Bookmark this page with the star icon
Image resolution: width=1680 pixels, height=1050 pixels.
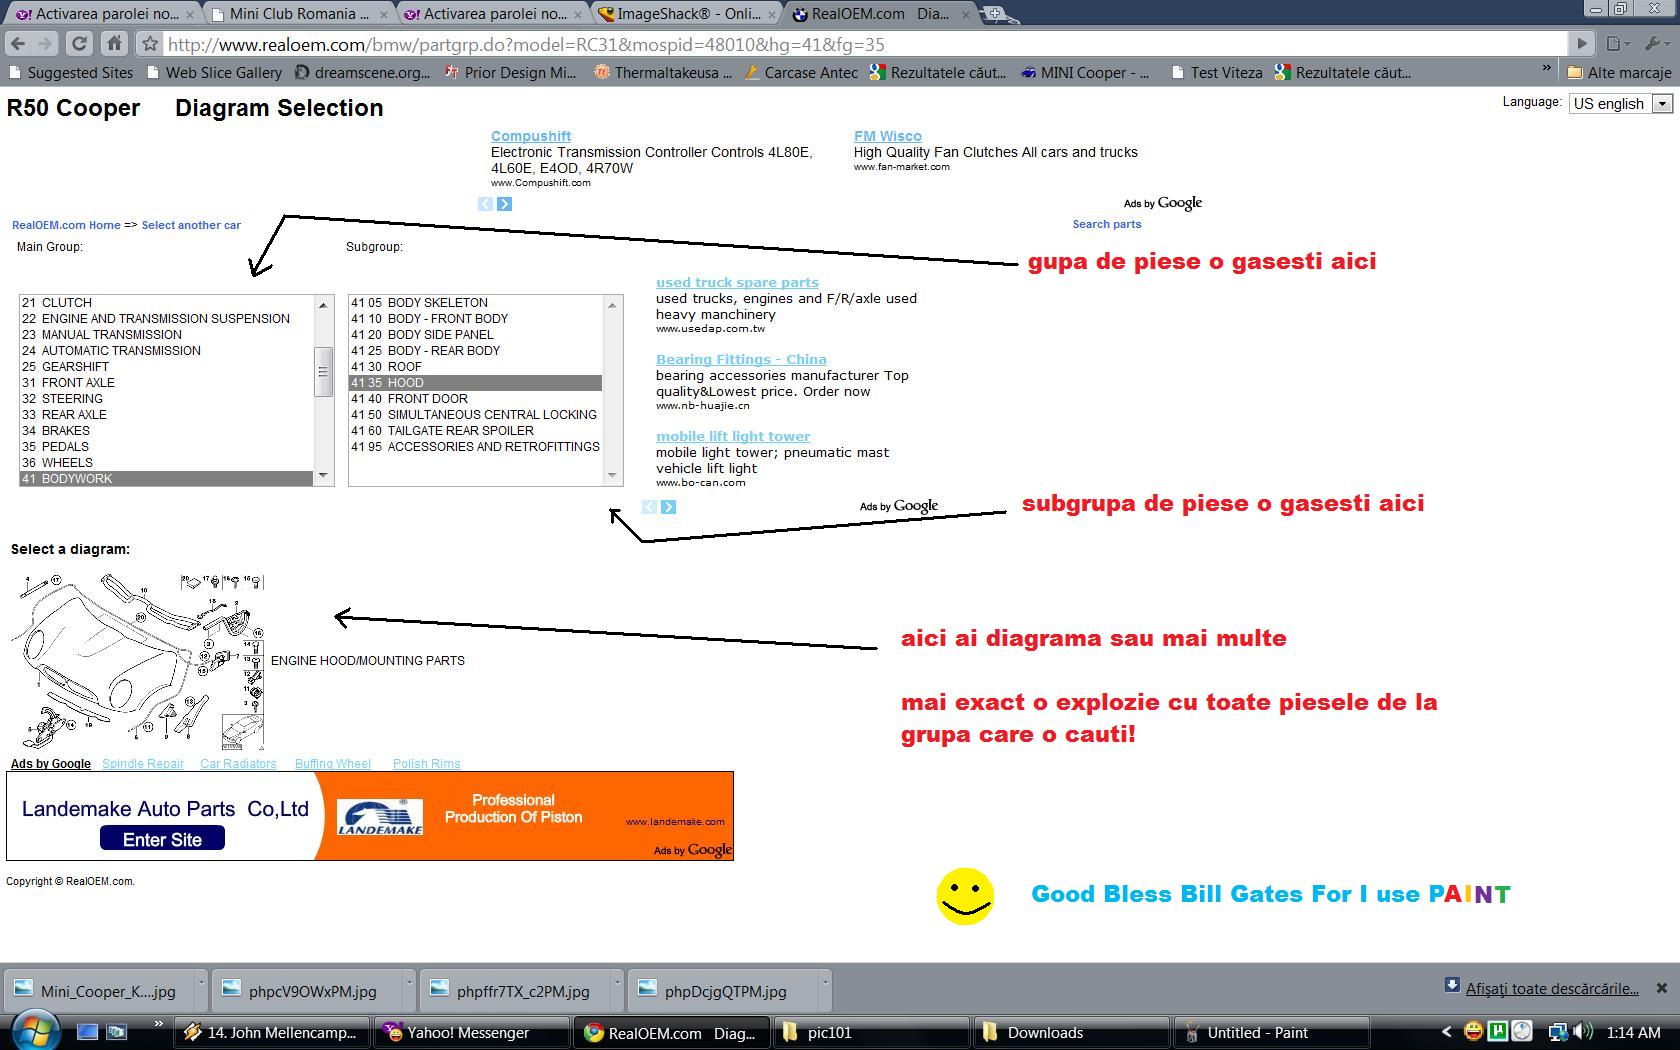coord(149,44)
